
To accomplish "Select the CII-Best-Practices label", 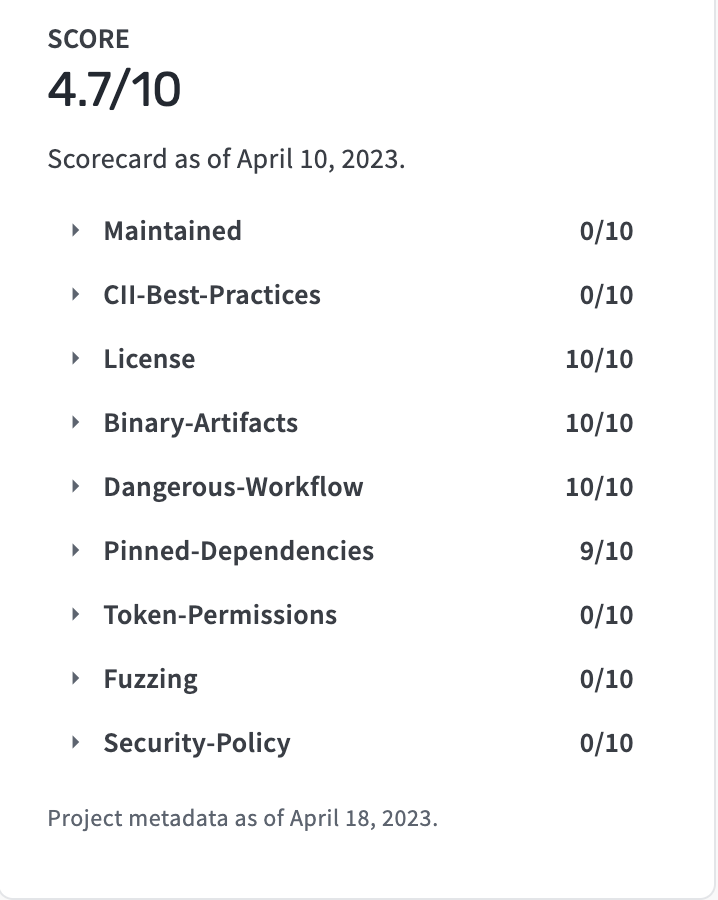I will pyautogui.click(x=212, y=295).
